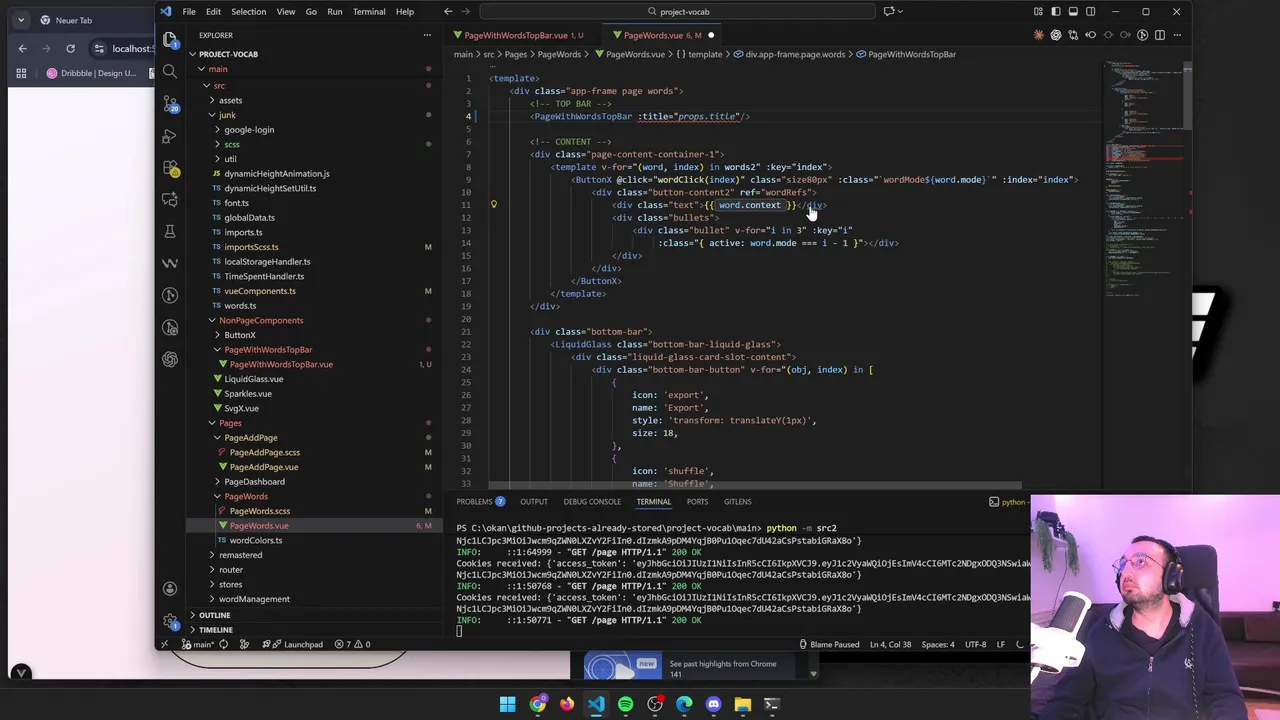Open the Manage gear icon
Viewport: 1280px width, 720px height.
(170, 620)
